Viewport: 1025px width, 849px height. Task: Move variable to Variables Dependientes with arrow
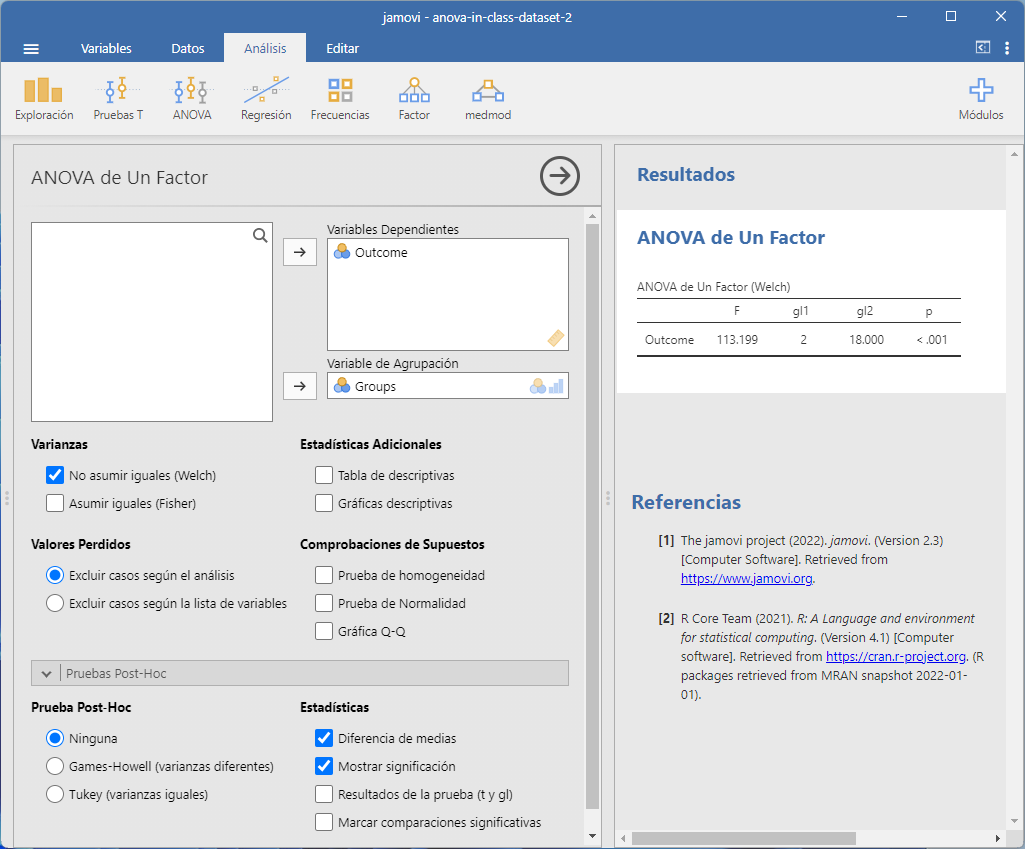pos(300,253)
